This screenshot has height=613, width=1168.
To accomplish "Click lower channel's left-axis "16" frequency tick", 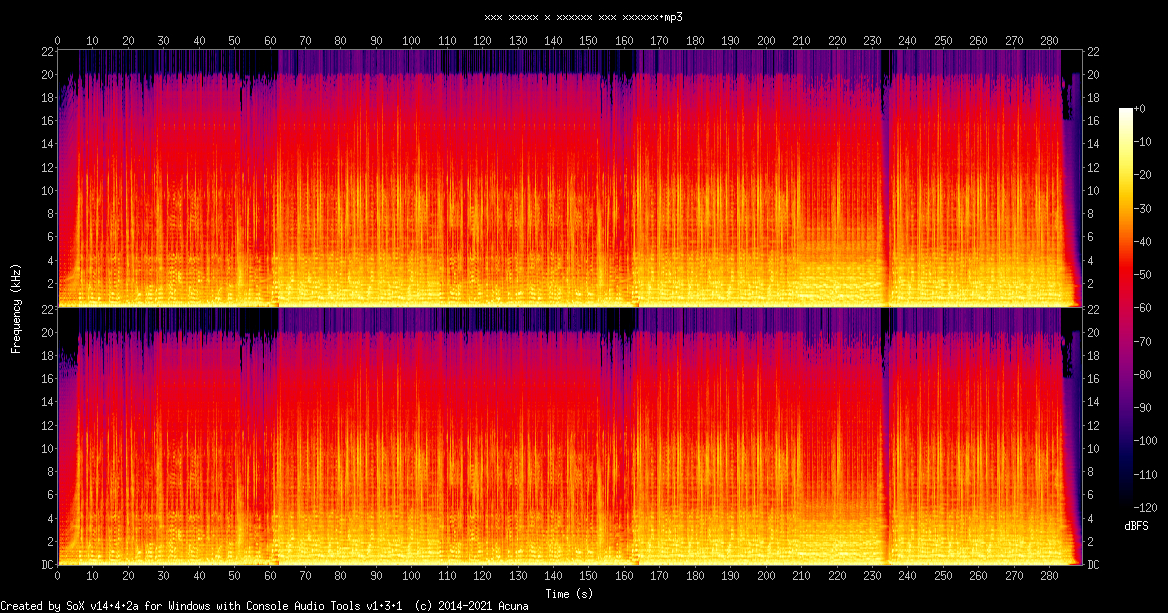I will 47,378.
